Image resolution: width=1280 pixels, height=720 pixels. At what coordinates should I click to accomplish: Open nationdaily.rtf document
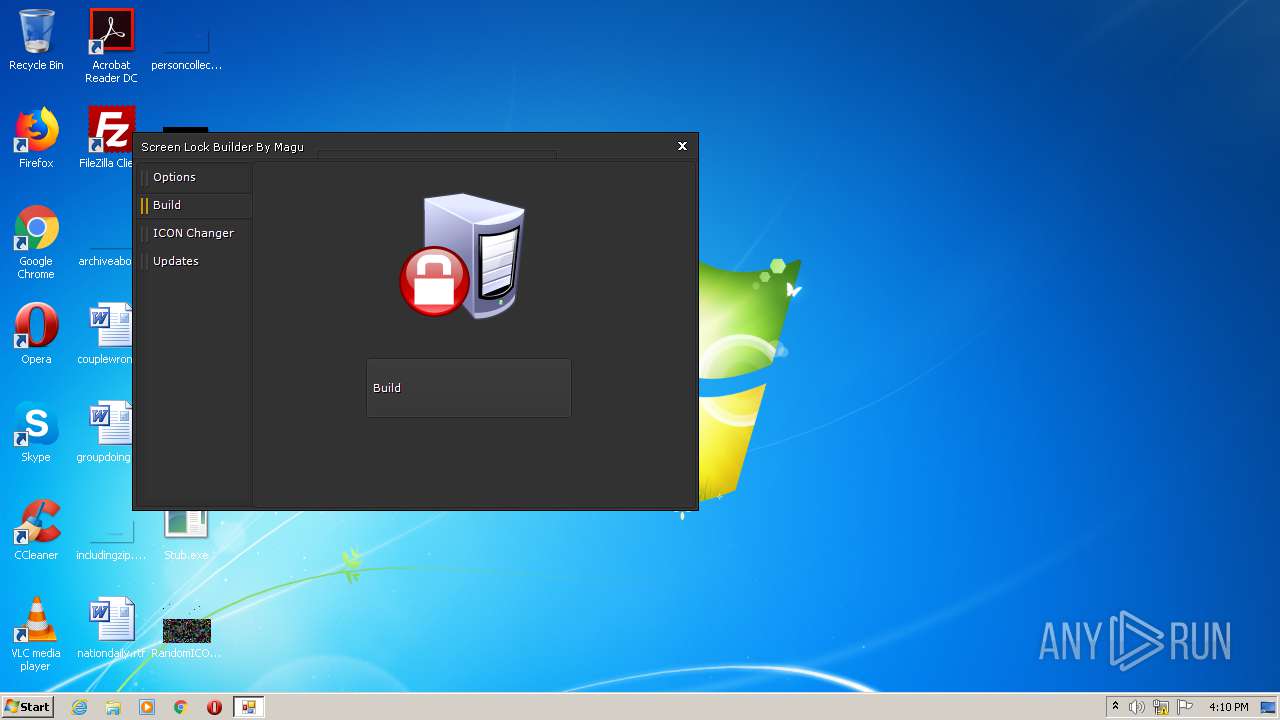111,628
